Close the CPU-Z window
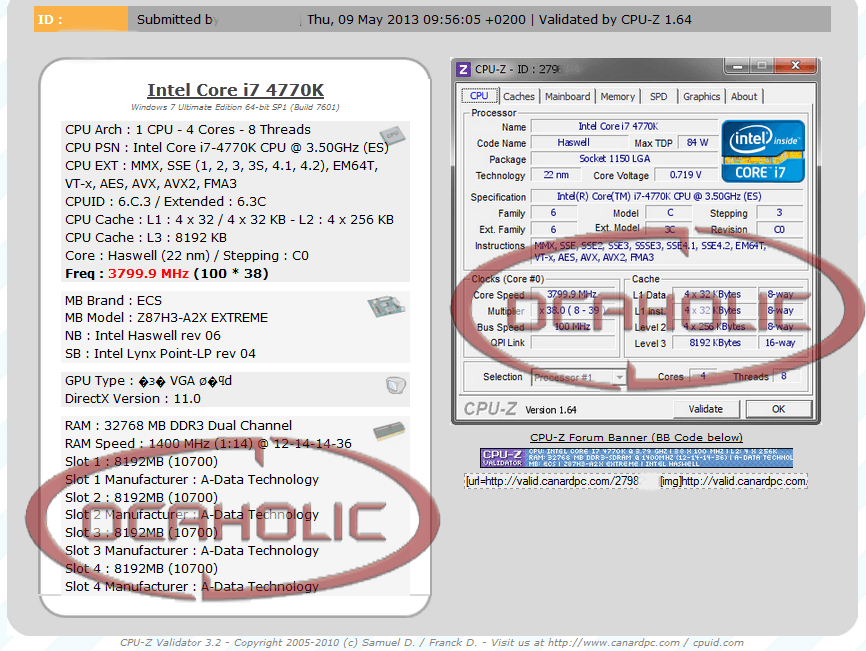866x651 pixels. 795,66
